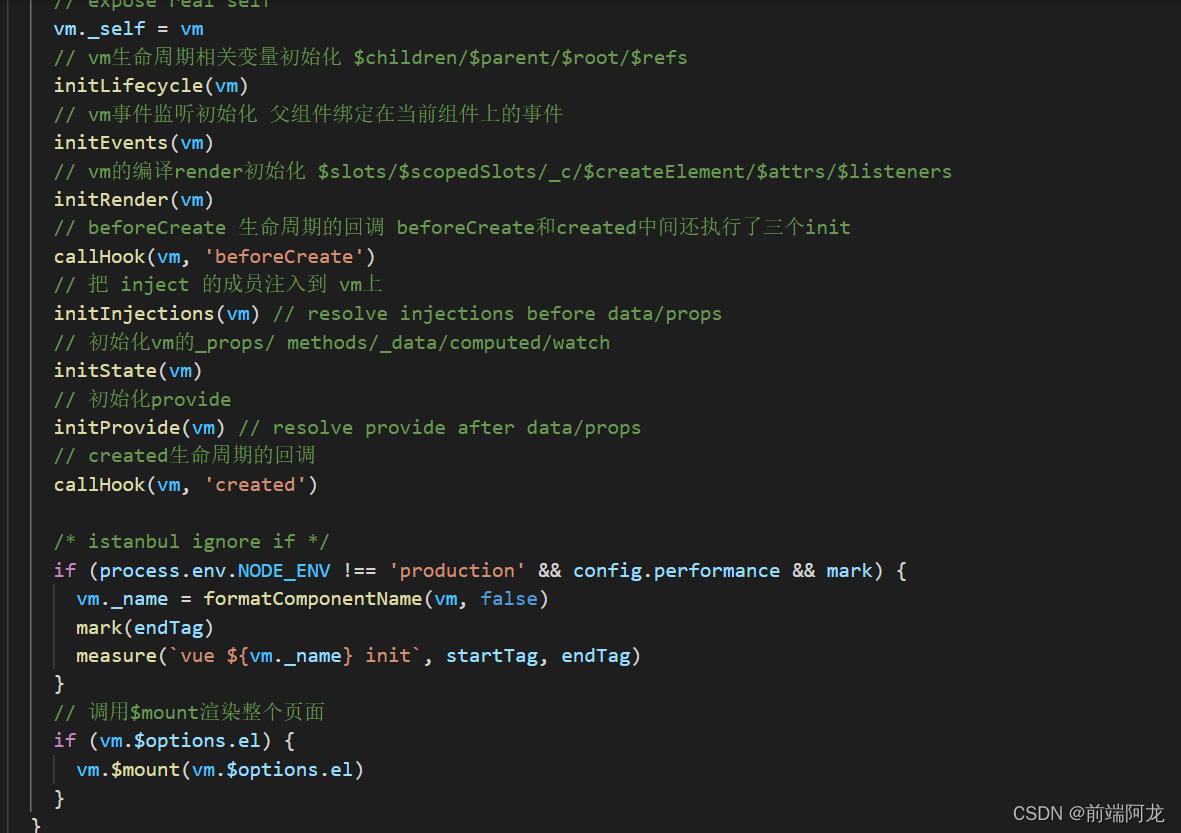The height and width of the screenshot is (833, 1181).
Task: Click the initProvide(vm) call
Action: [139, 429]
